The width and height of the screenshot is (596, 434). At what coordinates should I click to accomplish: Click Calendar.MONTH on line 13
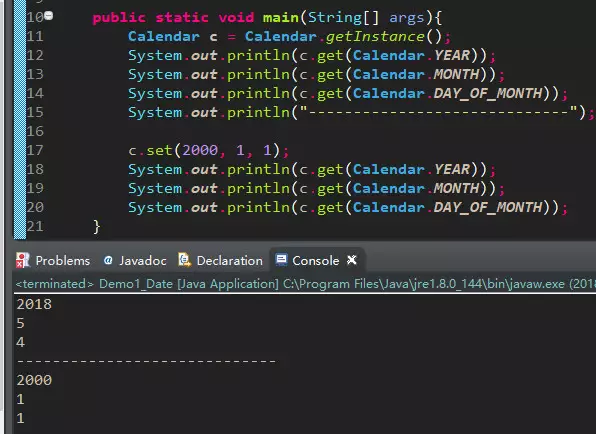pos(416,74)
